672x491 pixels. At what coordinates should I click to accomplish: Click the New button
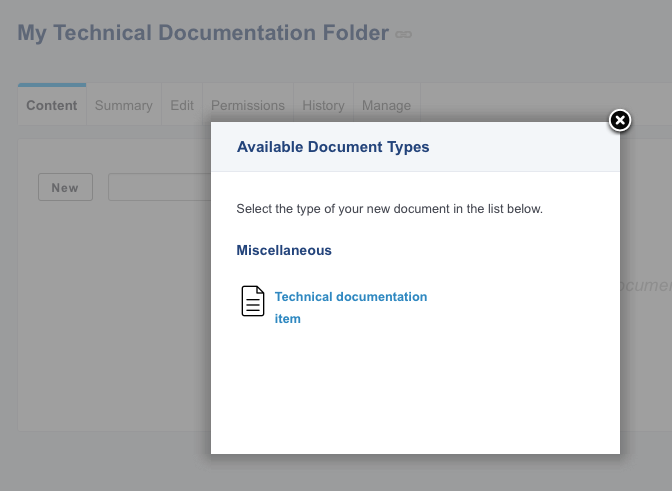(65, 187)
